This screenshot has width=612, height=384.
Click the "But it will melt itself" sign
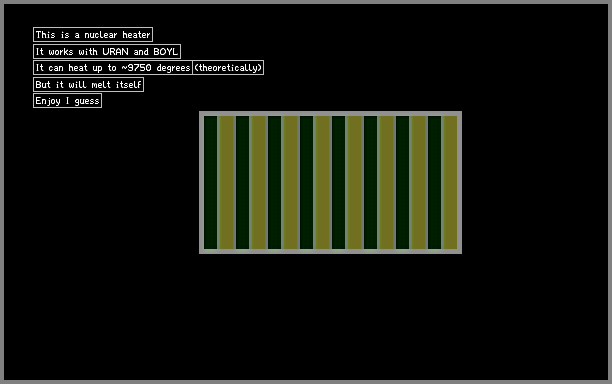pos(89,85)
